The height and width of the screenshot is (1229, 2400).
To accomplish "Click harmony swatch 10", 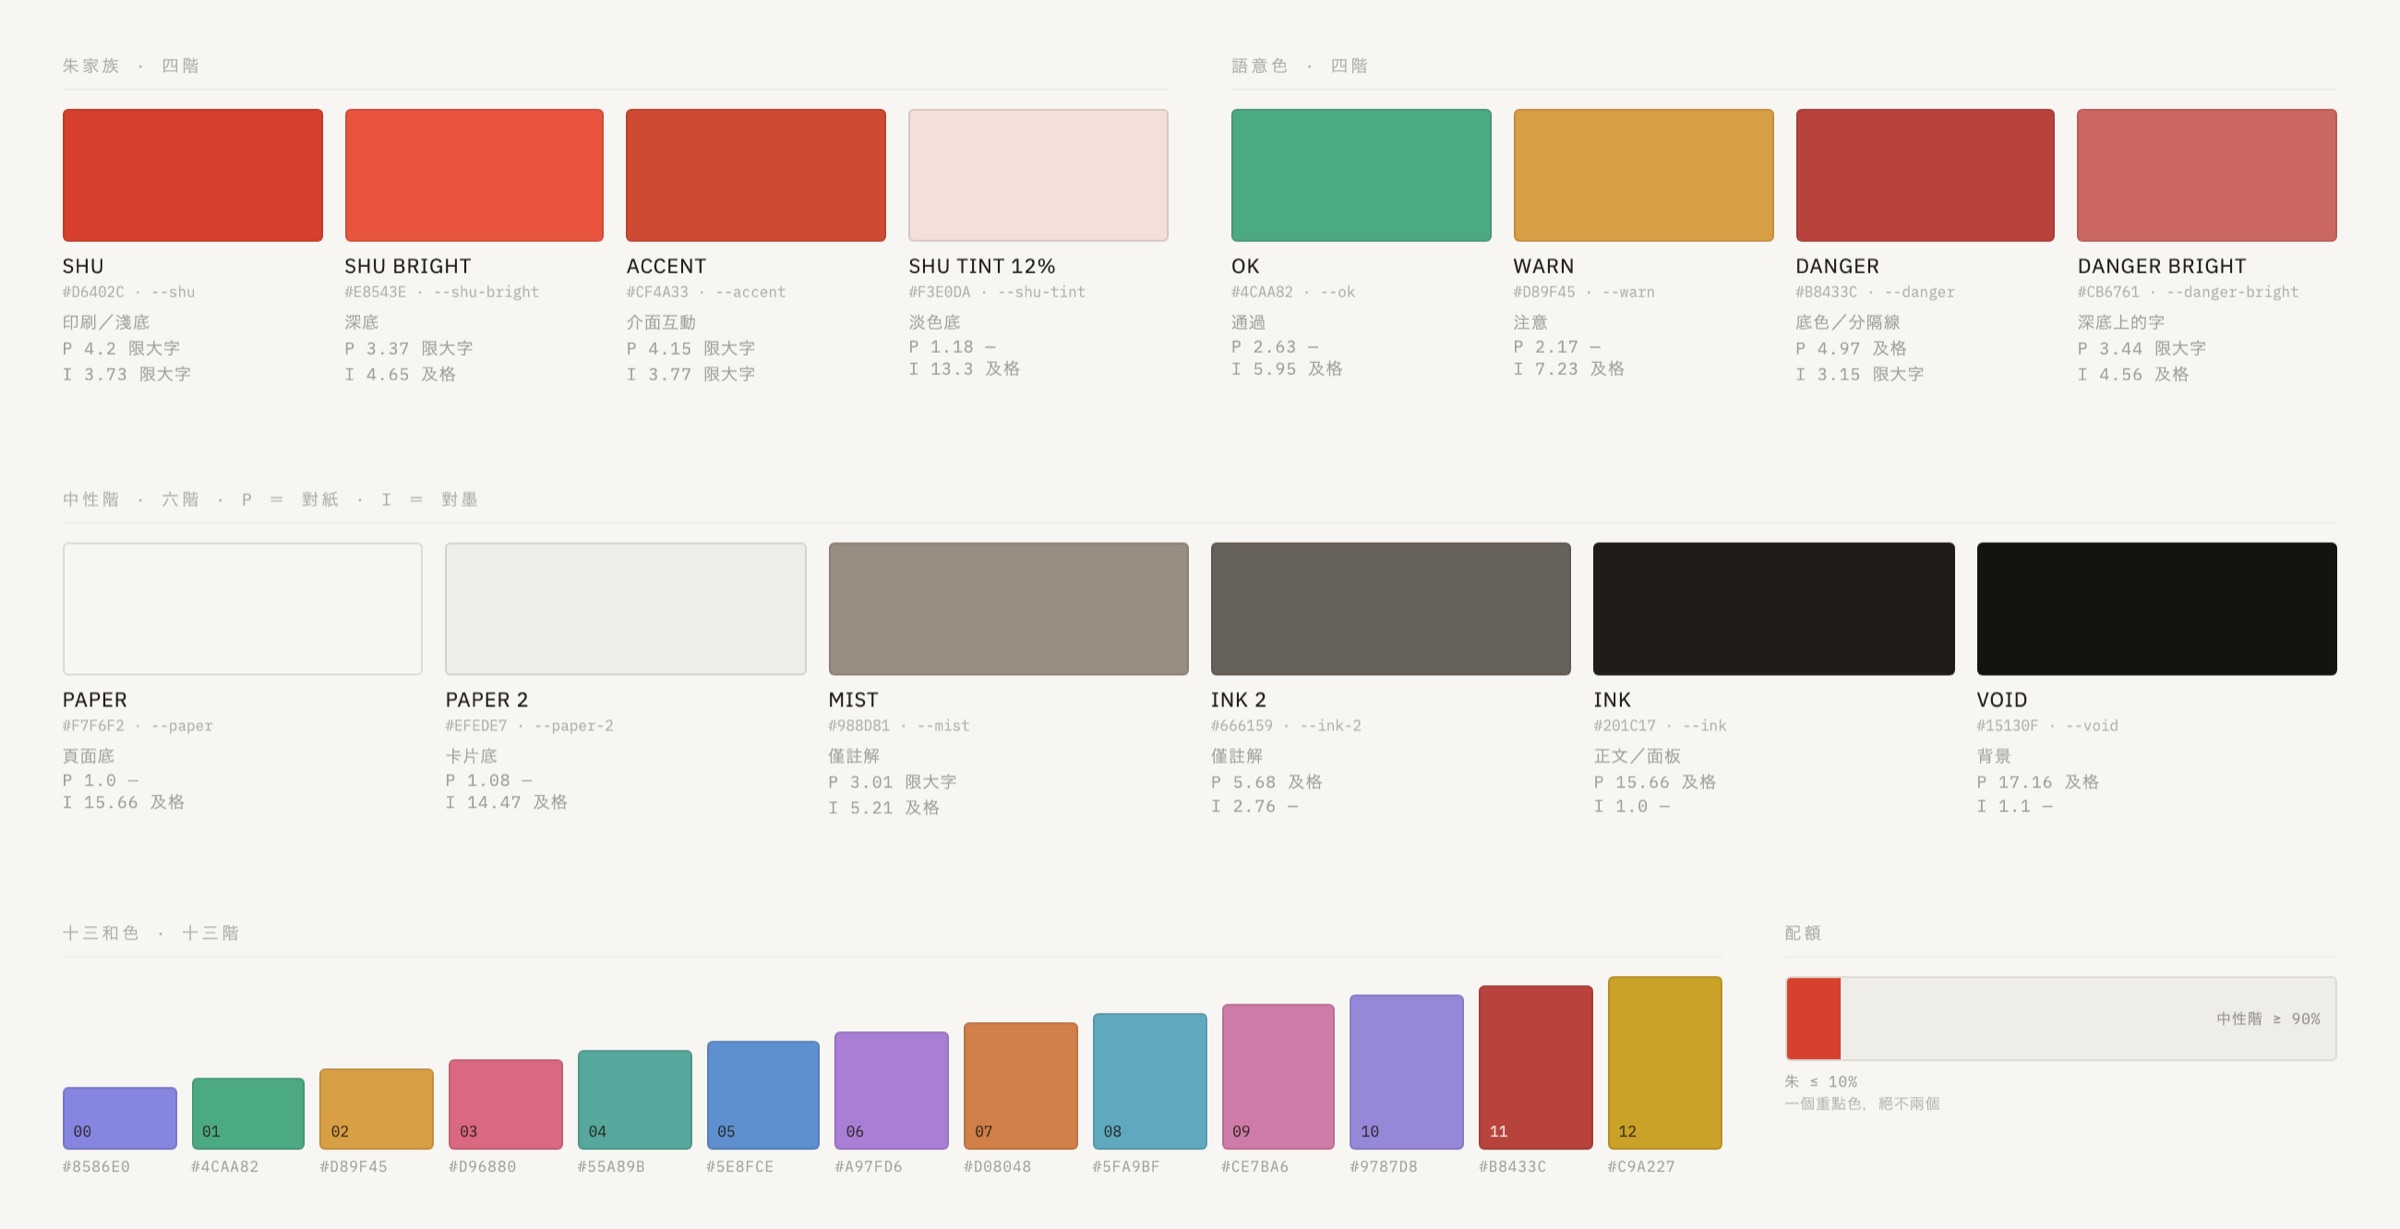I will coord(1407,1072).
